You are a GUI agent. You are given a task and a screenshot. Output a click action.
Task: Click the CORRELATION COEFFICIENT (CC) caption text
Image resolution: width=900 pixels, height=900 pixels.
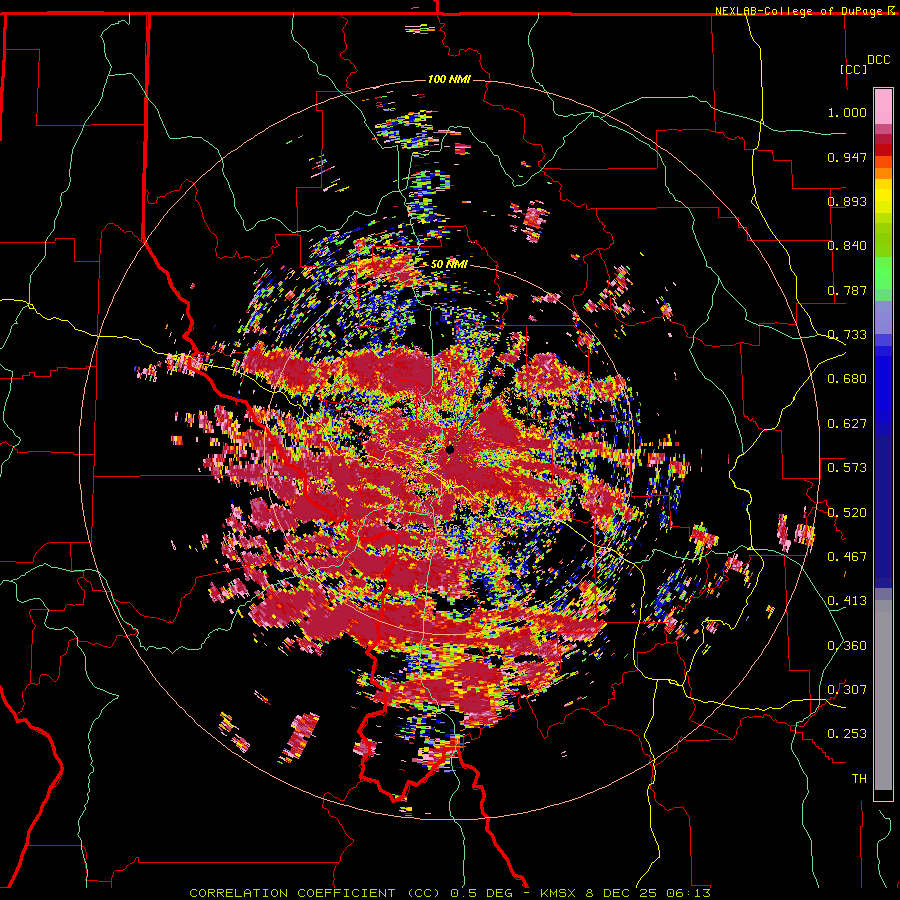point(315,893)
